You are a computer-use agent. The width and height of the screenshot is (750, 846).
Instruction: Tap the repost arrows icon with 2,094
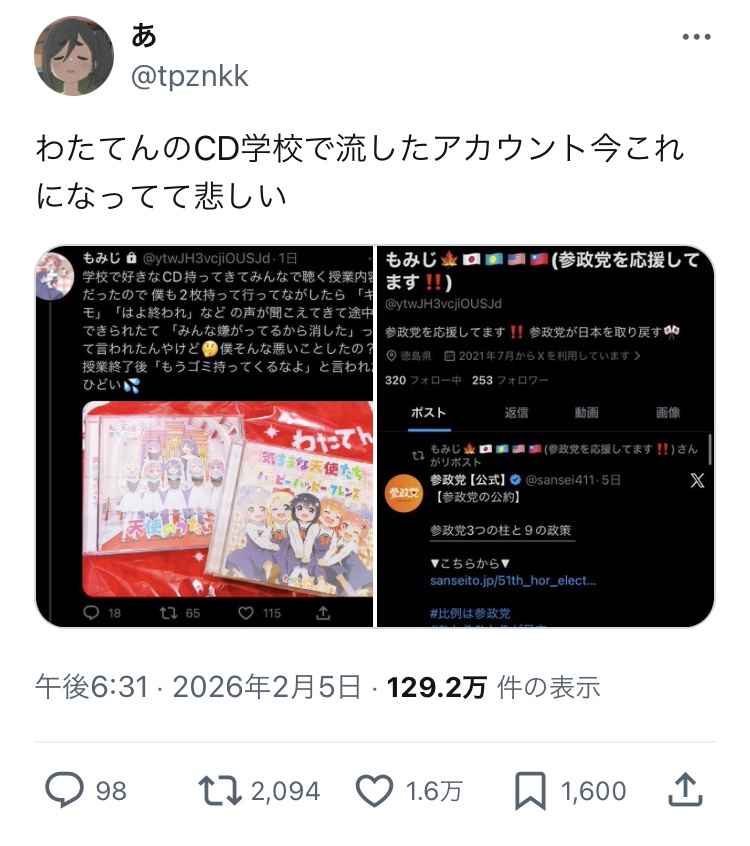click(x=219, y=790)
